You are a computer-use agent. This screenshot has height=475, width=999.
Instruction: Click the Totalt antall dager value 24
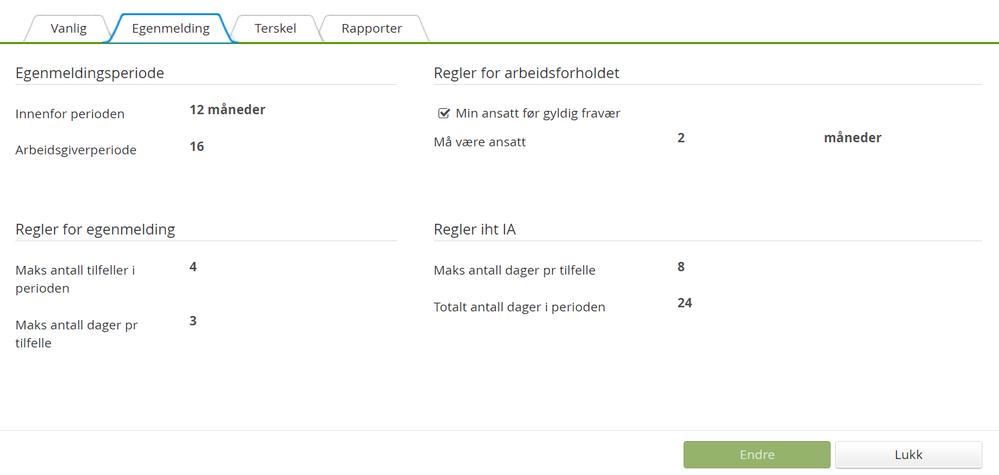coord(684,303)
